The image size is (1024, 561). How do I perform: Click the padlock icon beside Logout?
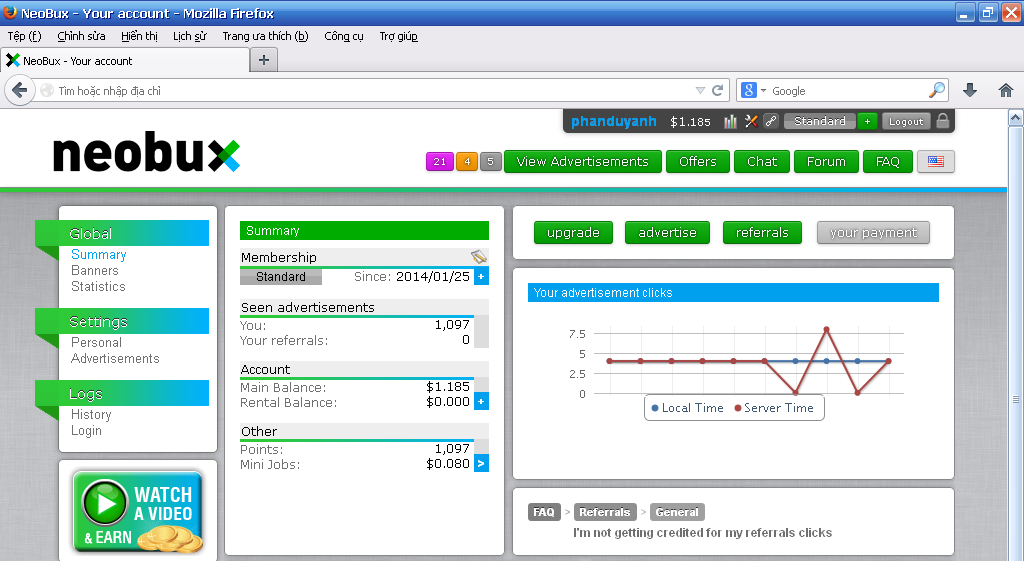(x=942, y=121)
